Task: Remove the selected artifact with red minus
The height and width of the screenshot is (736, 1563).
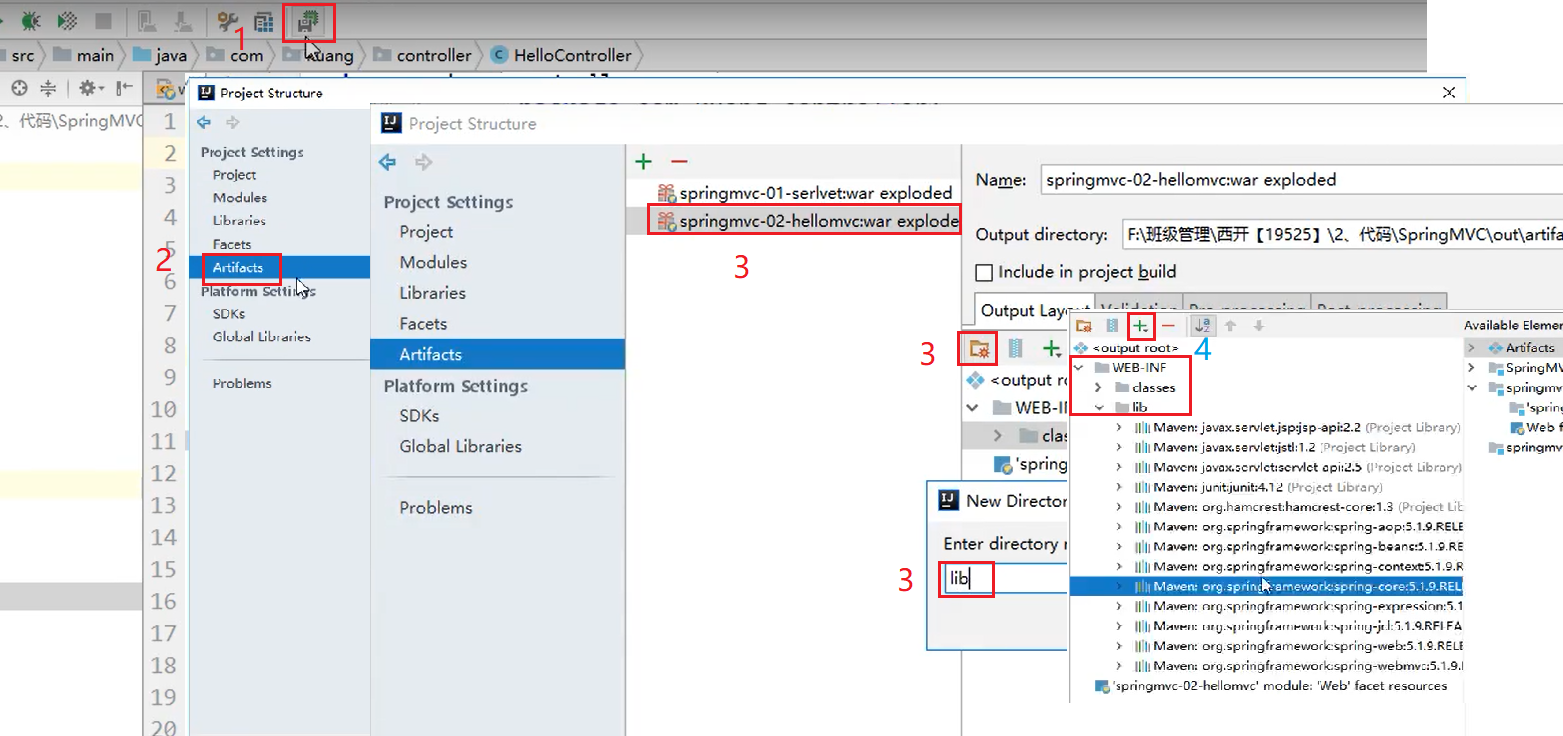Action: point(679,161)
